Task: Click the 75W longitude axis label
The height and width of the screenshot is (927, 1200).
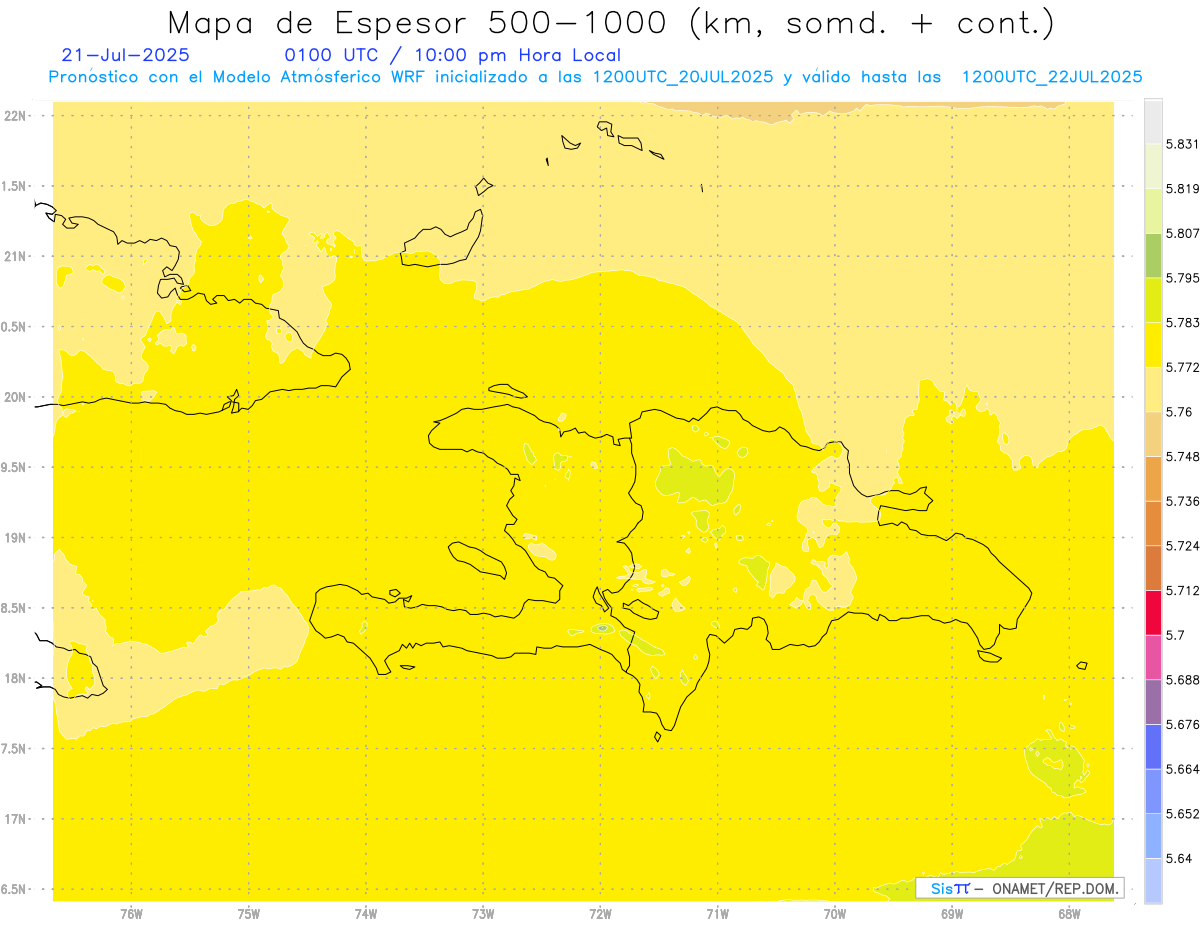Action: point(249,914)
